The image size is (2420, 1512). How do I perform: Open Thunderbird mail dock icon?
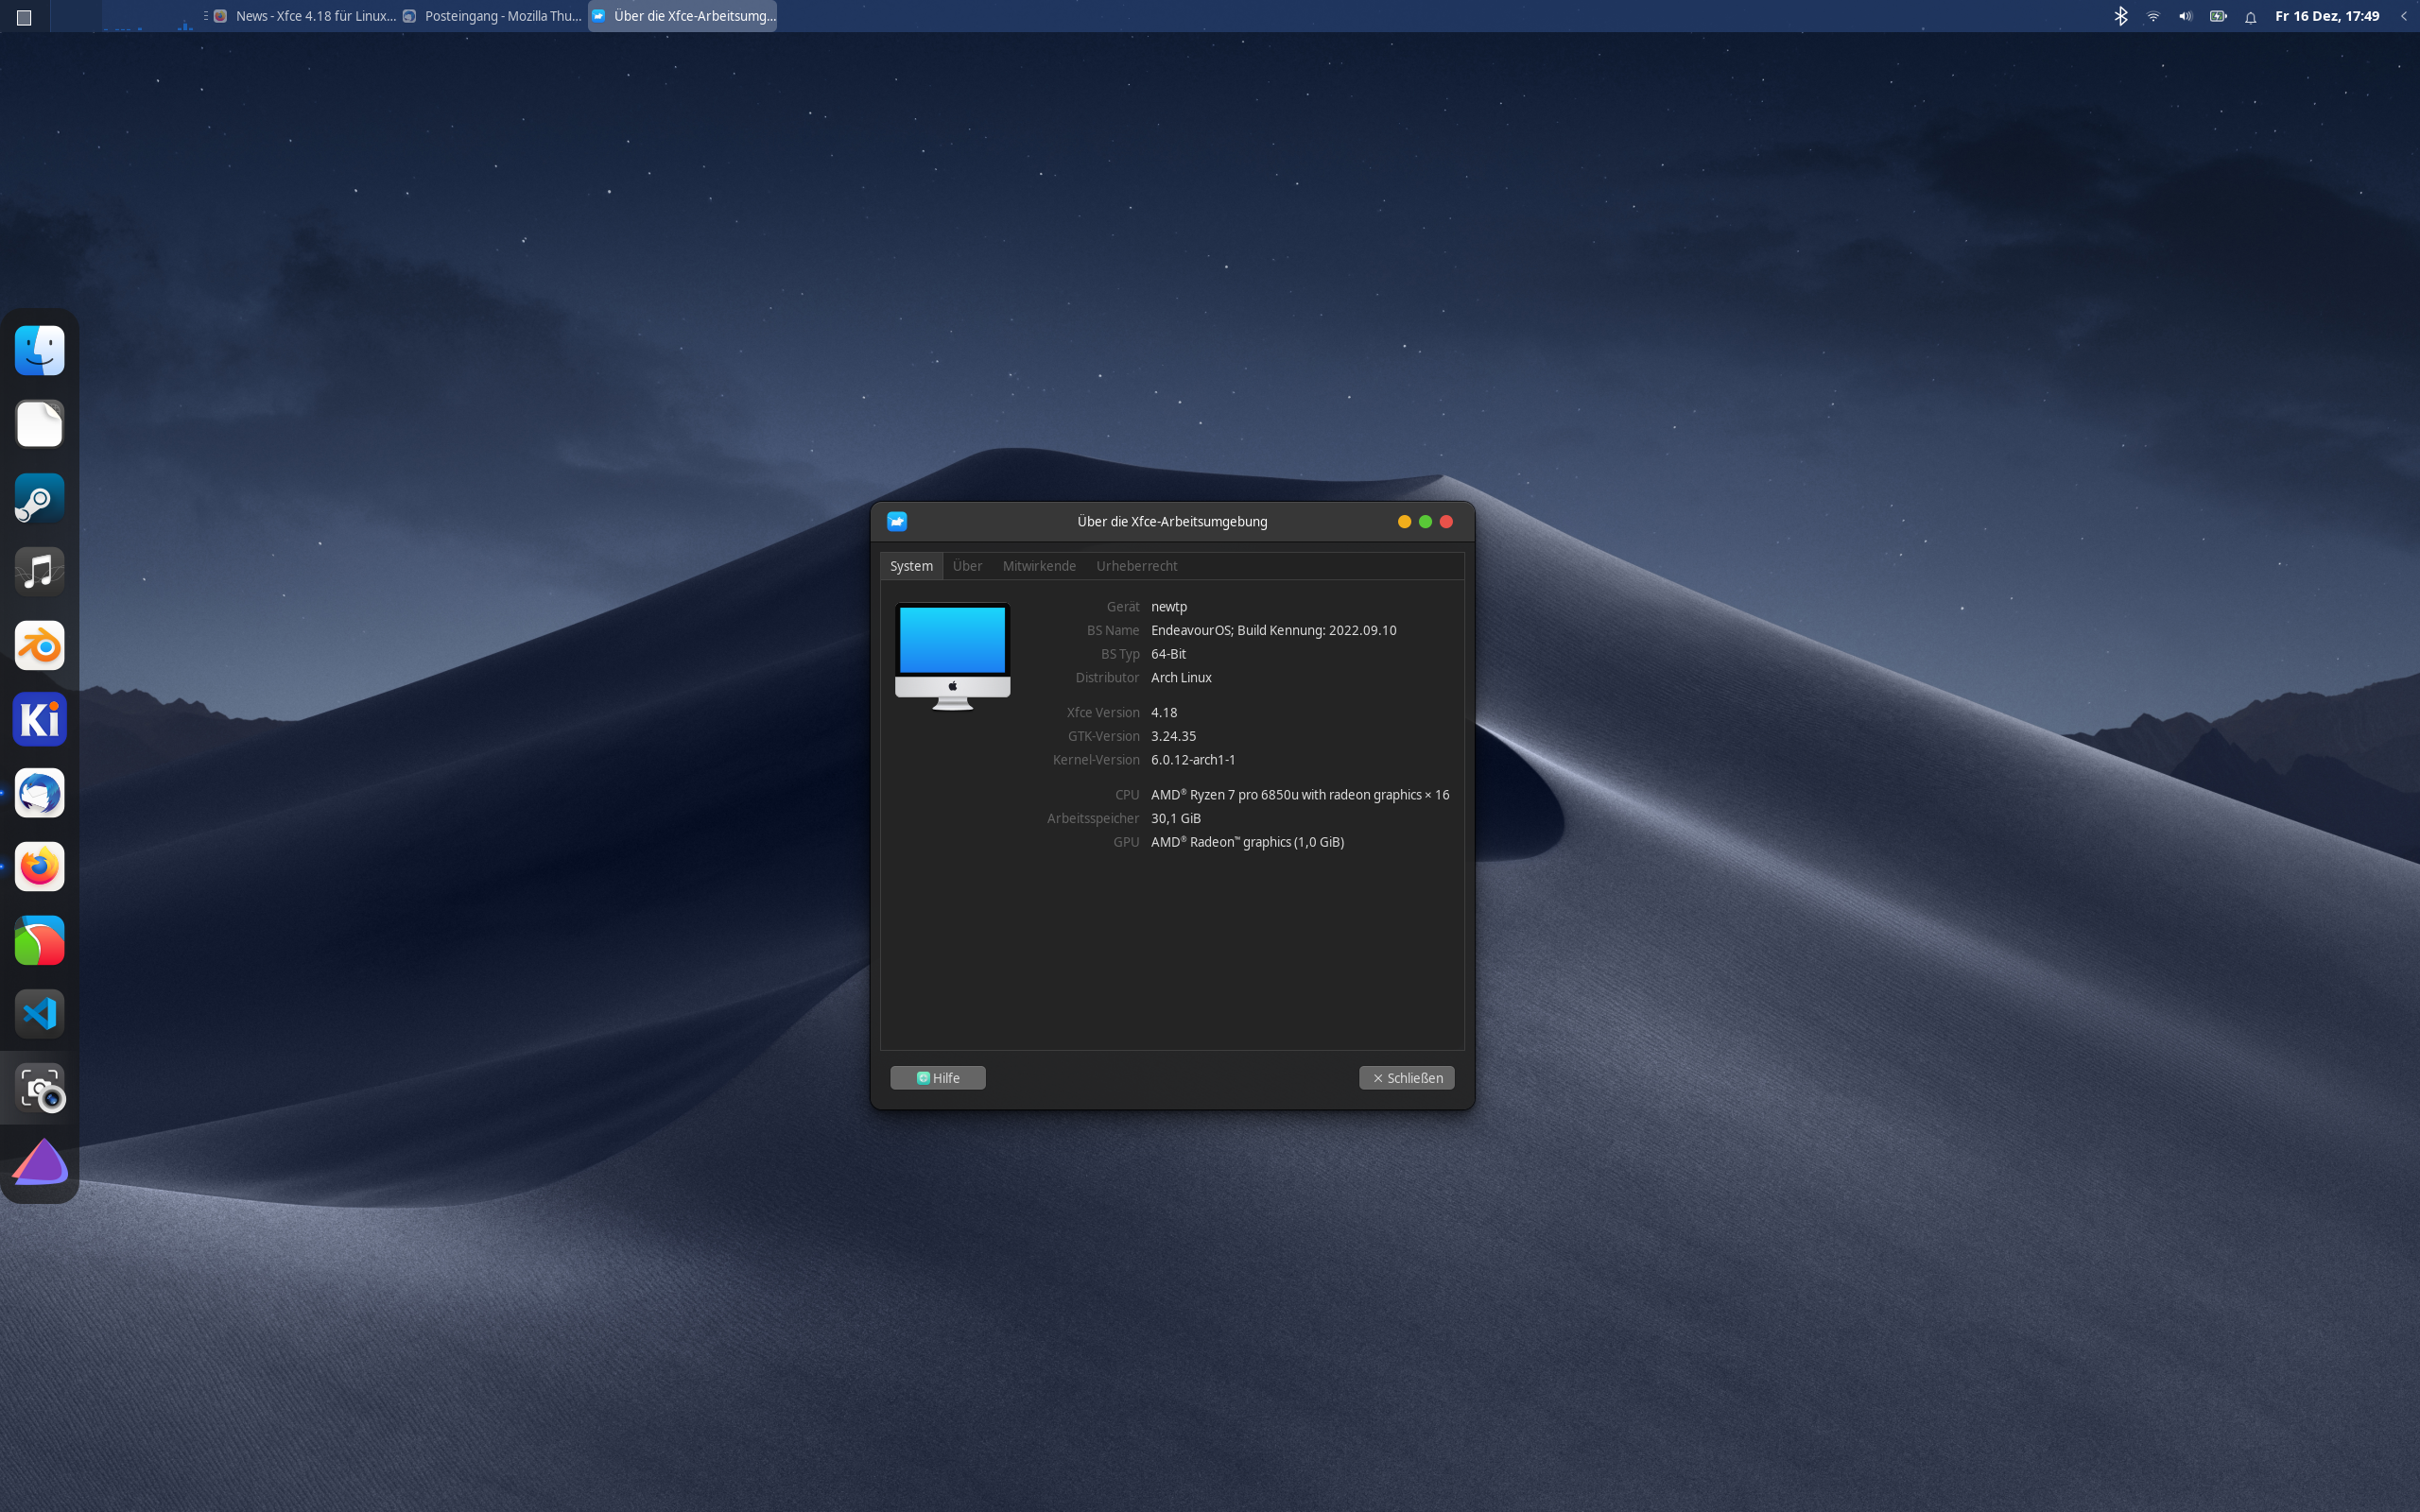click(x=40, y=793)
